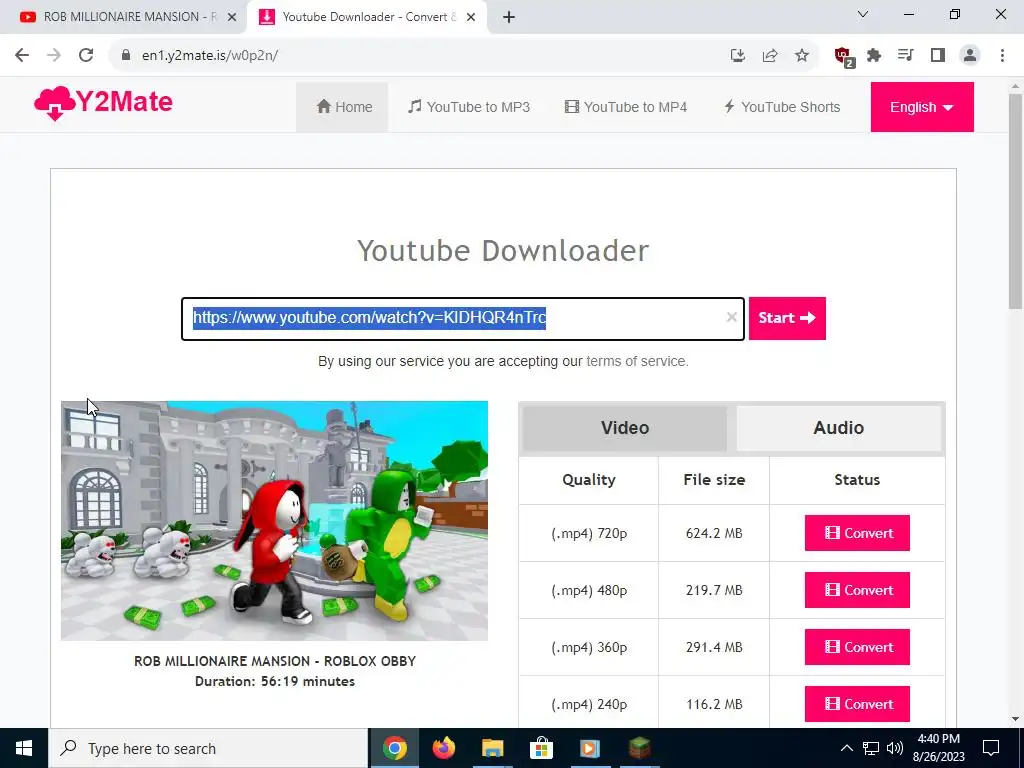The image size is (1024, 768).
Task: Switch to the ROB MILLIONAIRE MANSION tab
Action: (x=124, y=17)
